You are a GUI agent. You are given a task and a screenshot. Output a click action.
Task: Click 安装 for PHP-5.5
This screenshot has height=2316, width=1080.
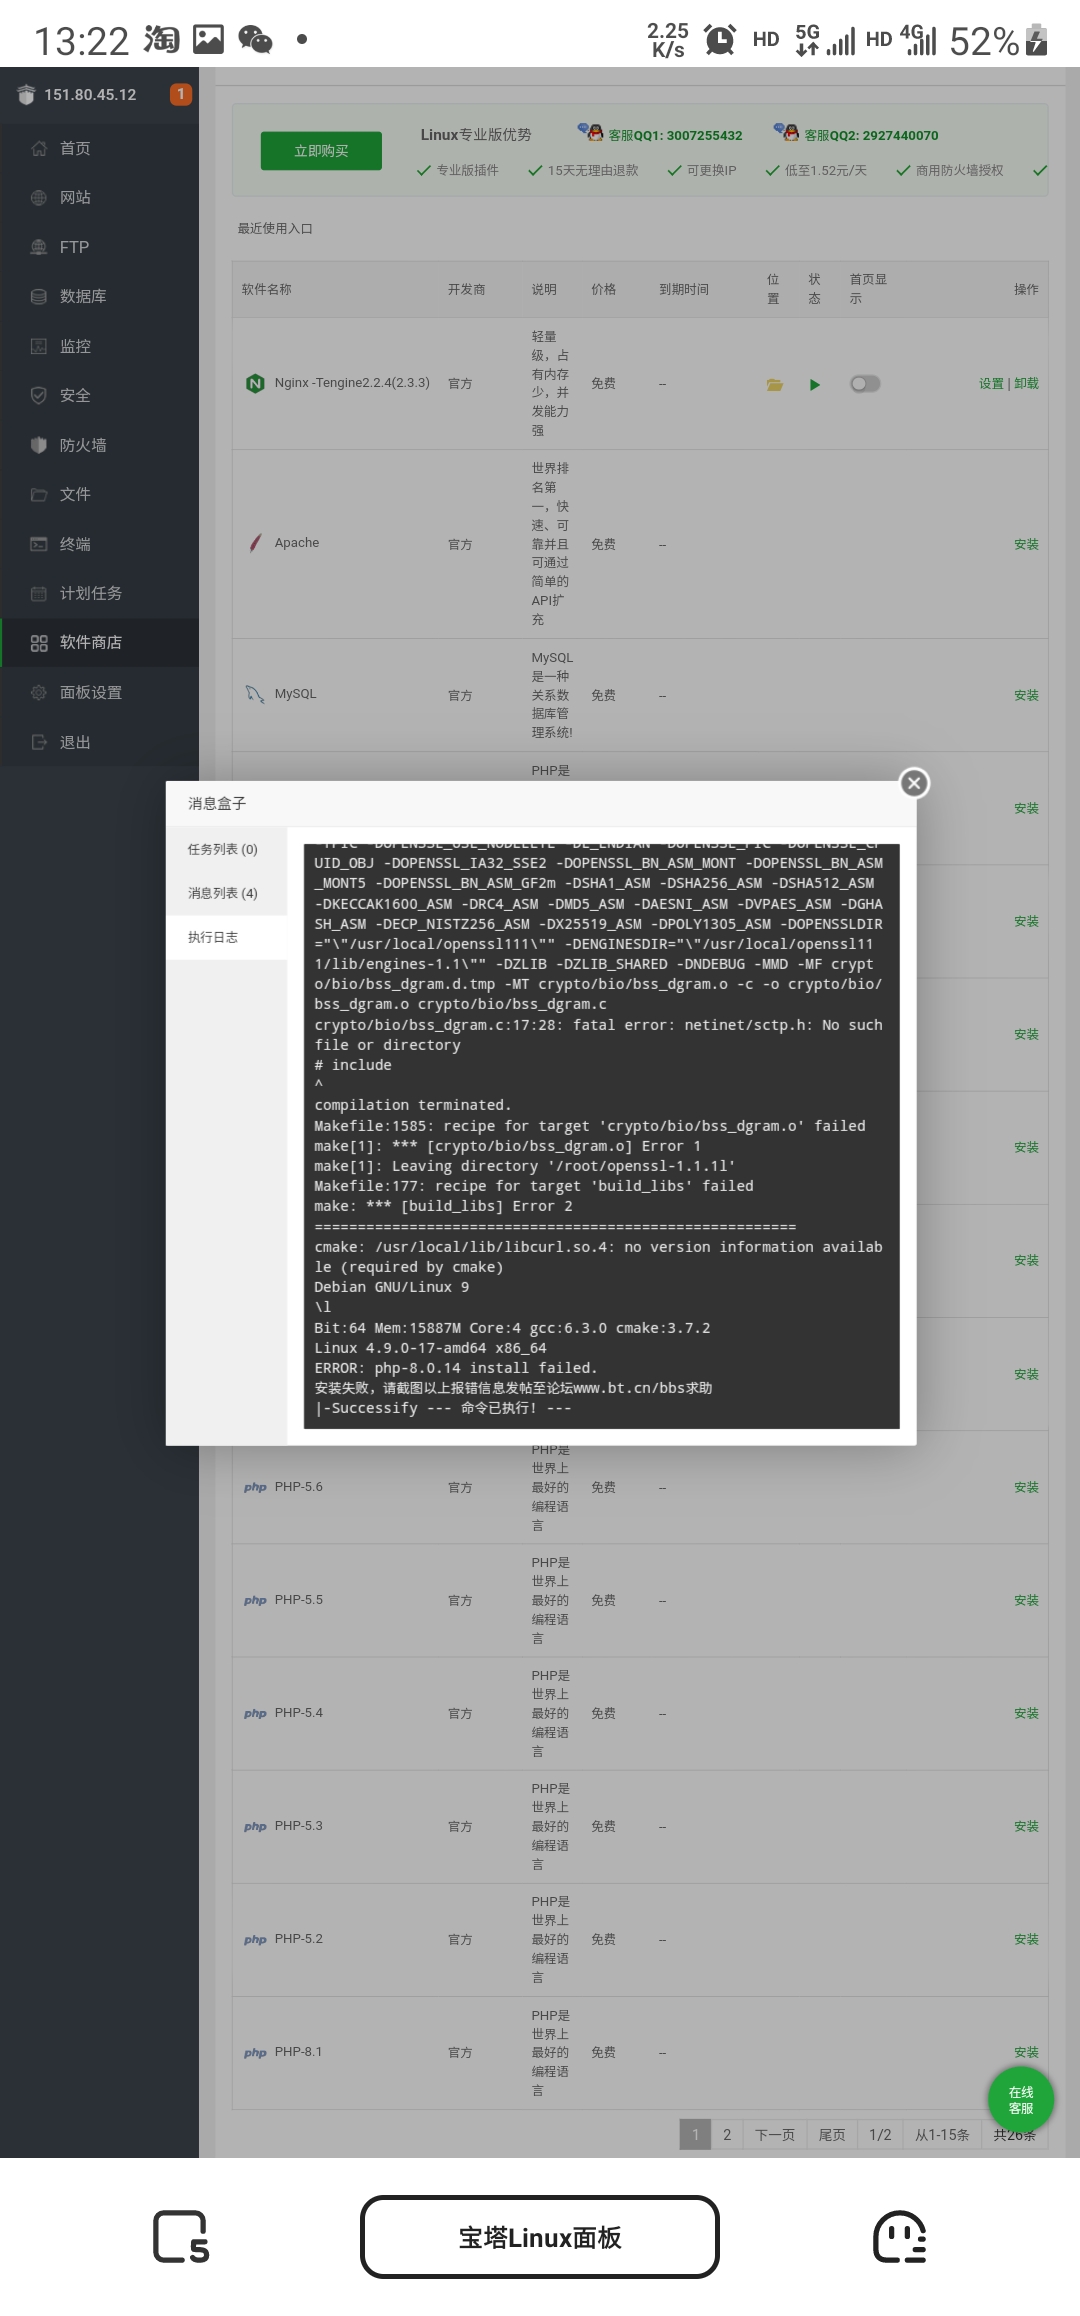tap(1027, 1600)
